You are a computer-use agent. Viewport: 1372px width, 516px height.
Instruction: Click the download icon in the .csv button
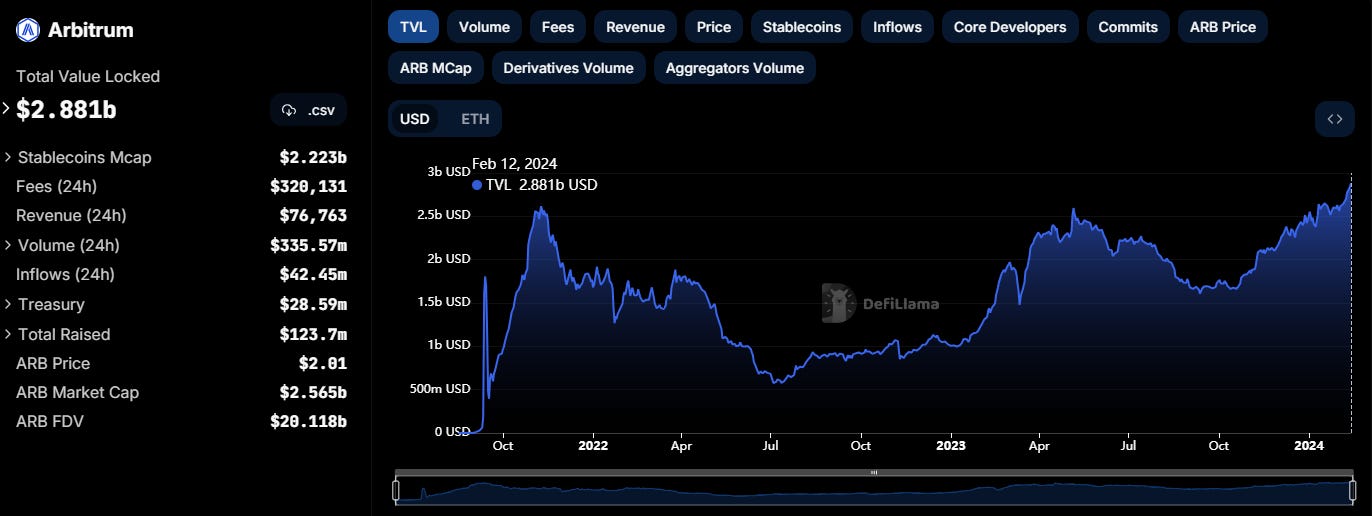[289, 110]
